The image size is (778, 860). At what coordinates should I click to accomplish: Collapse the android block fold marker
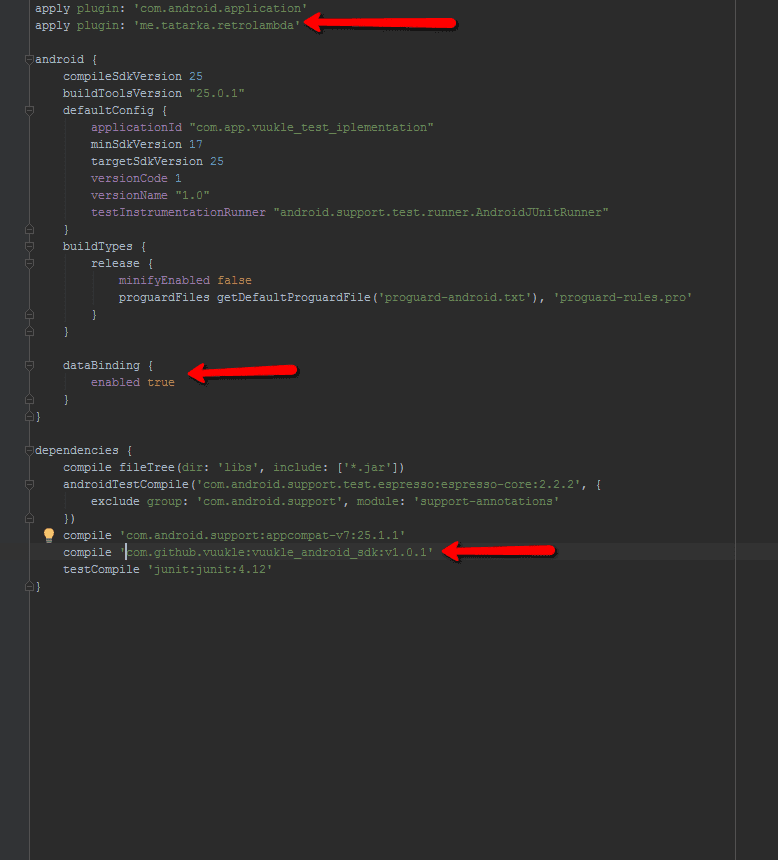[30, 59]
